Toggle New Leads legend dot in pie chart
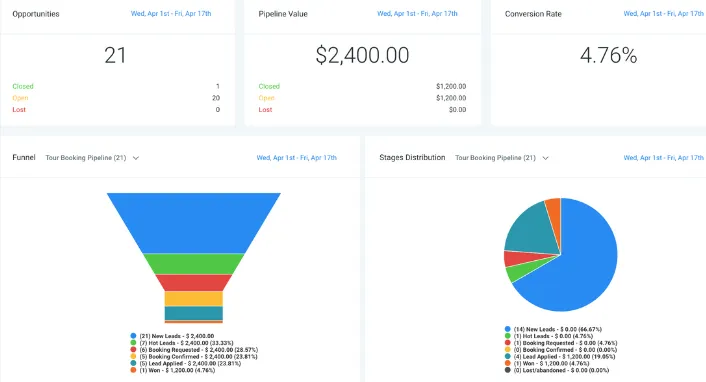This screenshot has height=382, width=706. 507,329
